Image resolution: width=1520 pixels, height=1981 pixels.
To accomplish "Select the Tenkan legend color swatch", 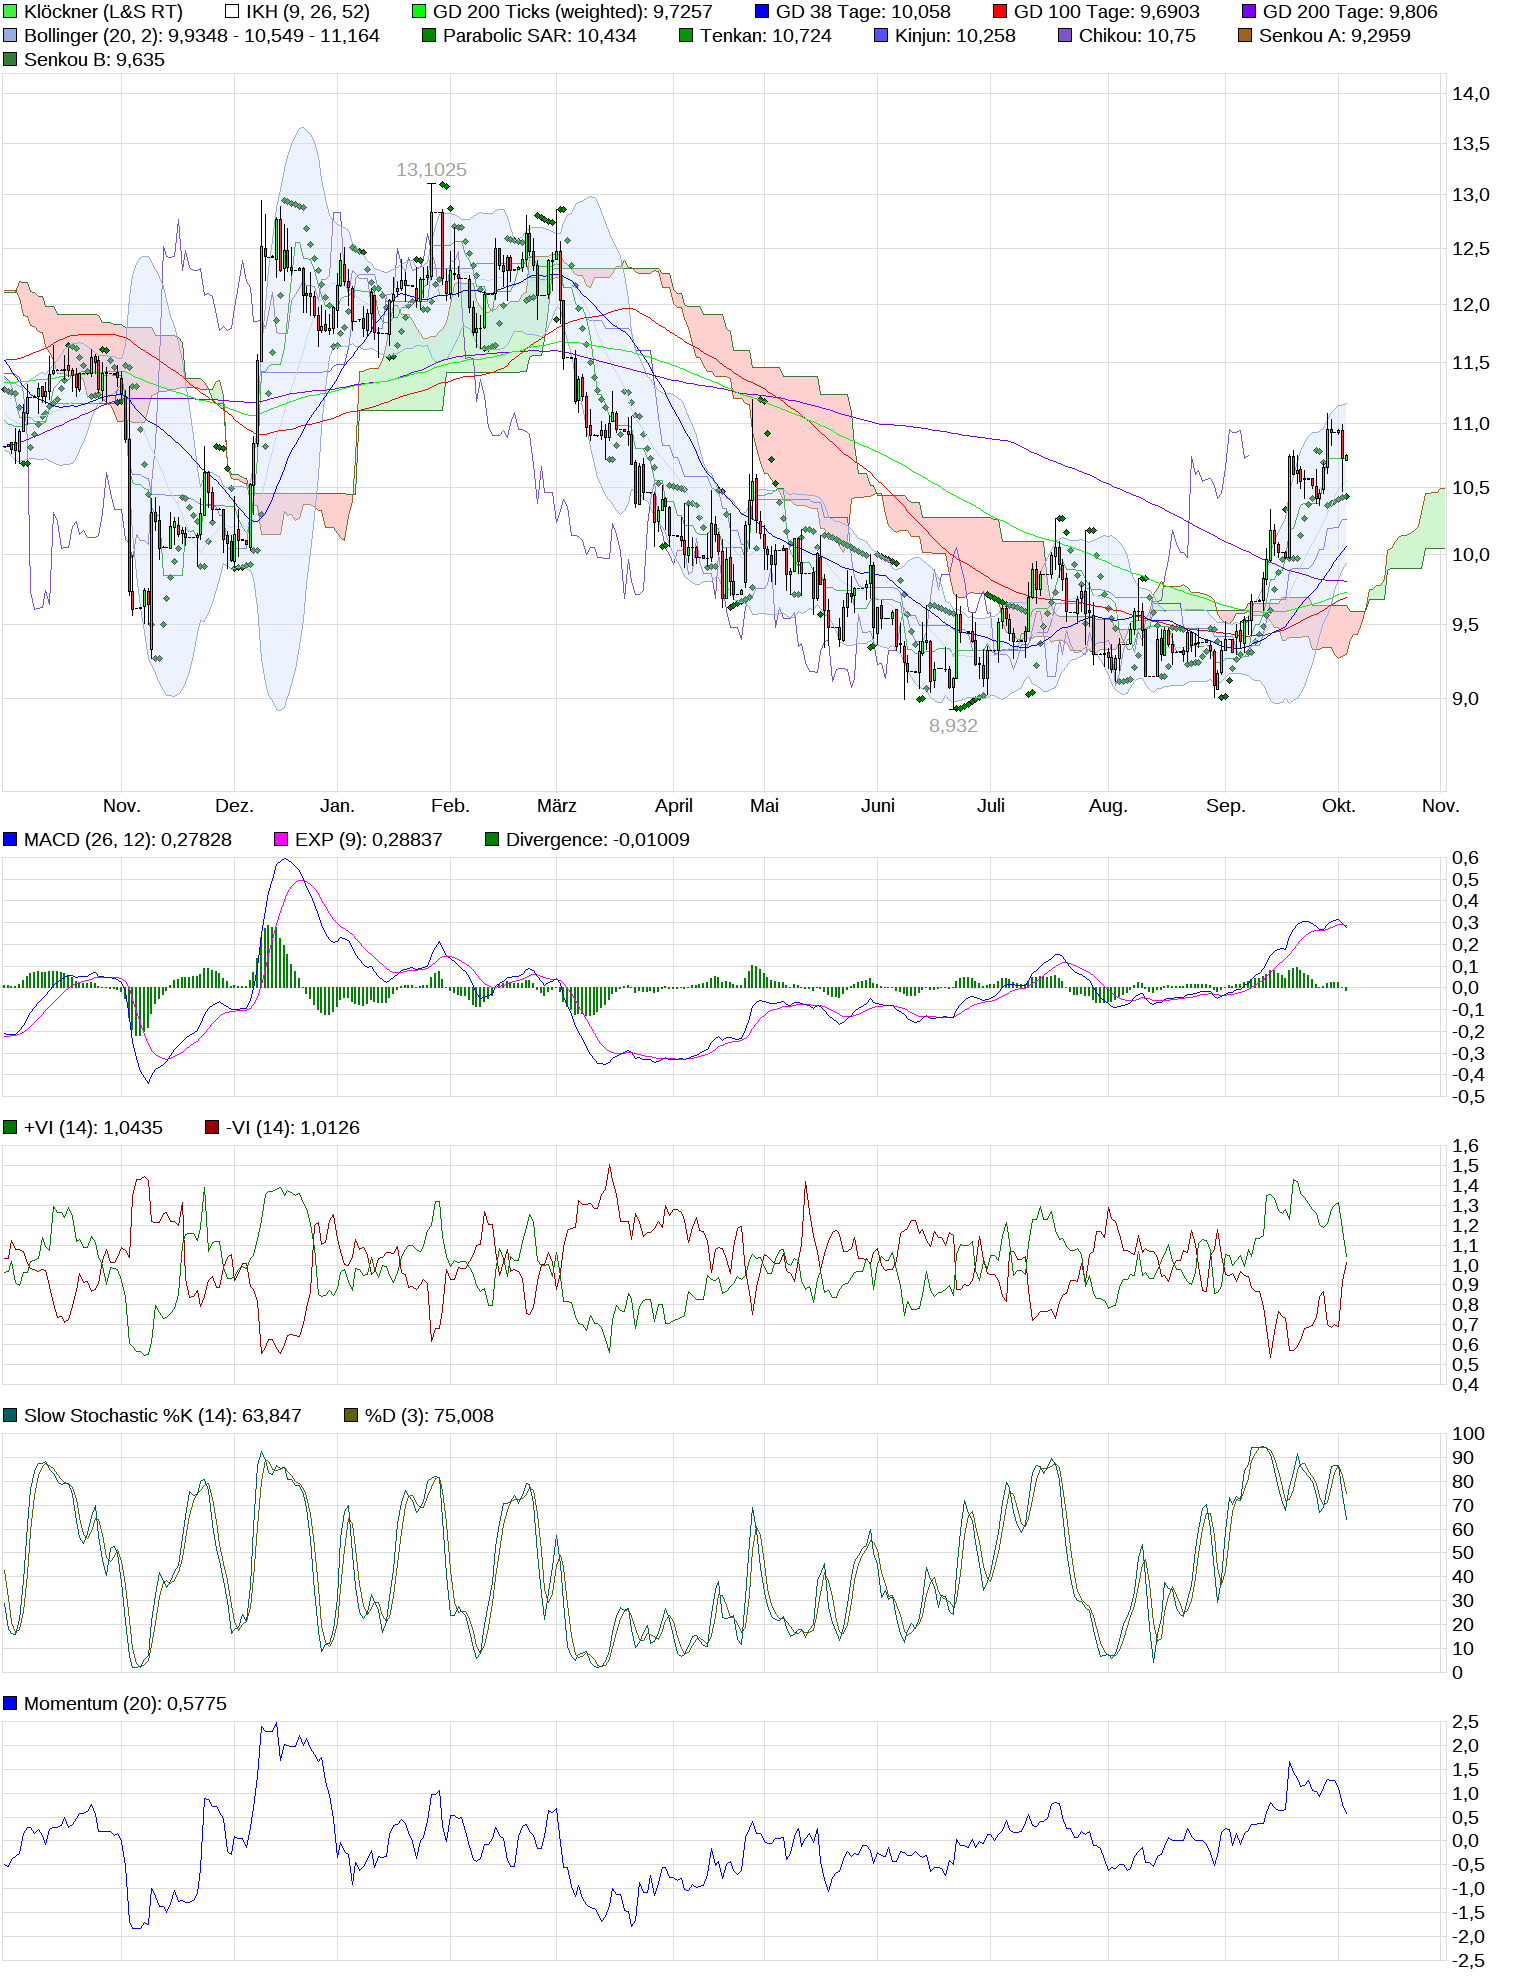I will pyautogui.click(x=686, y=36).
